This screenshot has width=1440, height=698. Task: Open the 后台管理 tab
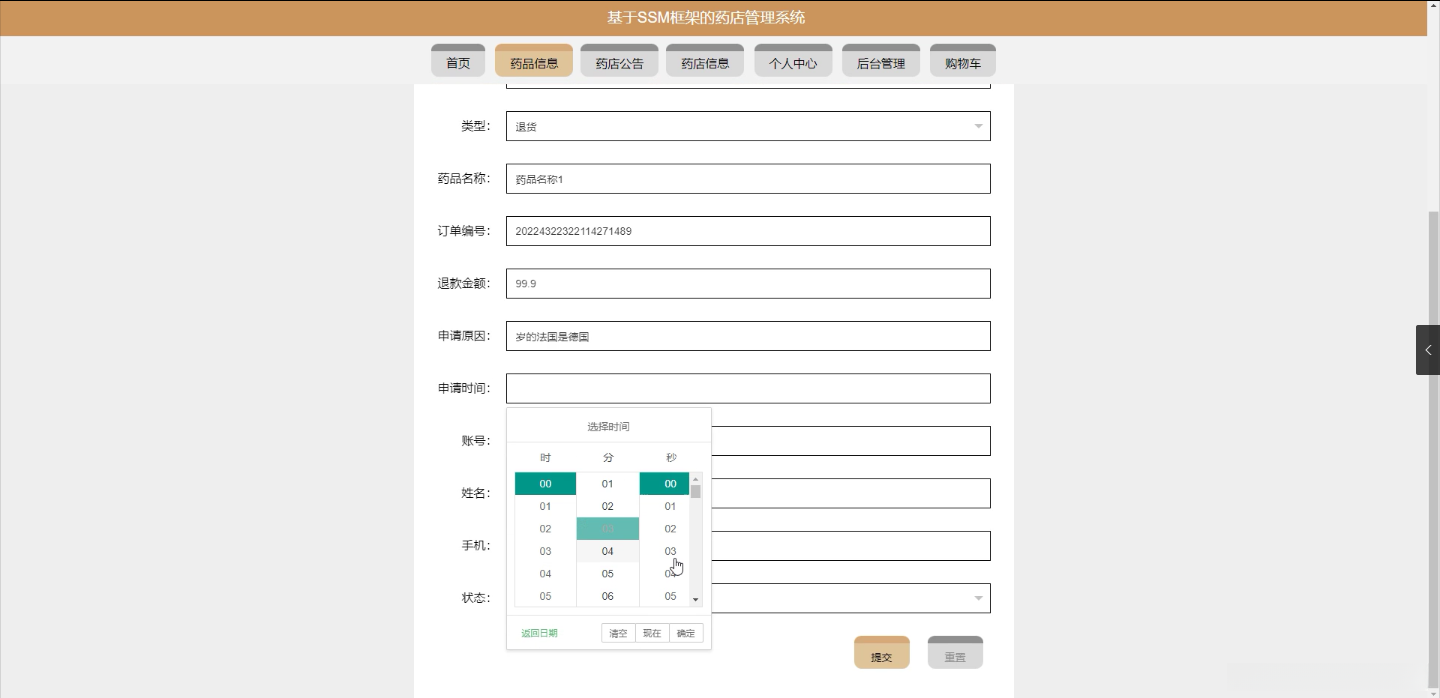click(881, 61)
